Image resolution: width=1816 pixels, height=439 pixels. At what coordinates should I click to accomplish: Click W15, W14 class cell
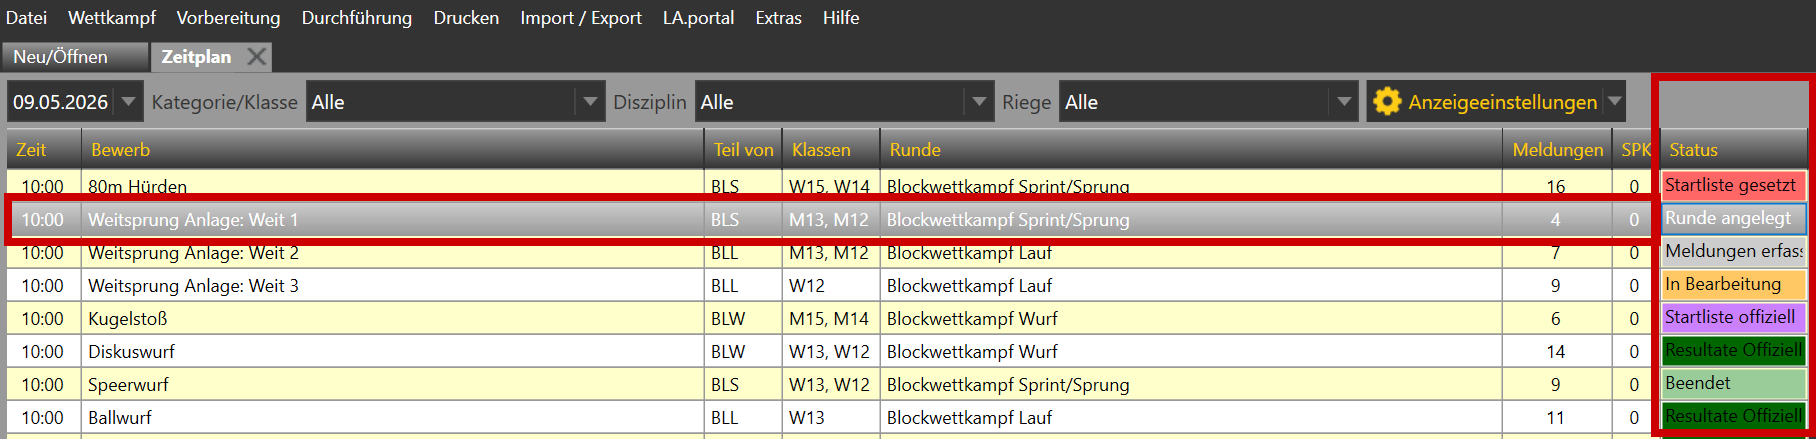pyautogui.click(x=829, y=186)
